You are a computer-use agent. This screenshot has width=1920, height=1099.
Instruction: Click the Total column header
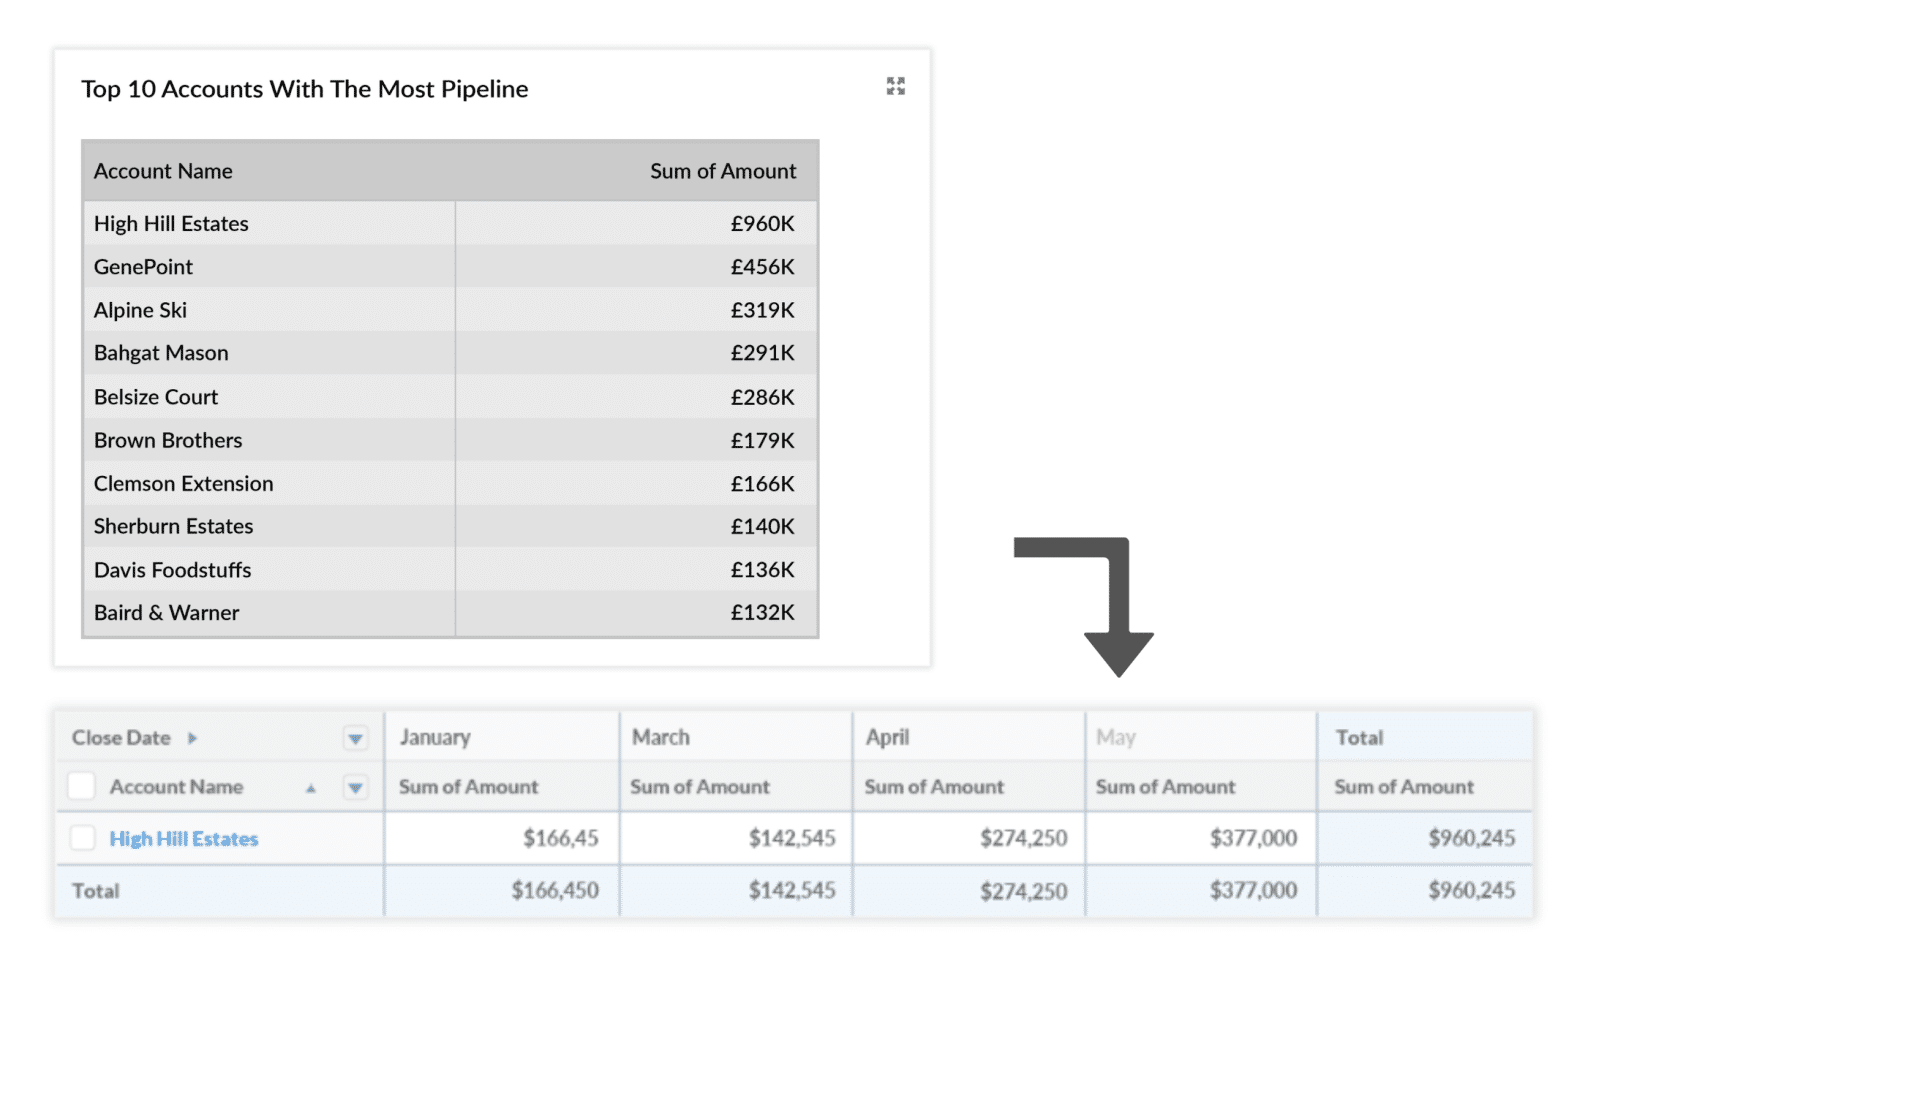click(1358, 737)
